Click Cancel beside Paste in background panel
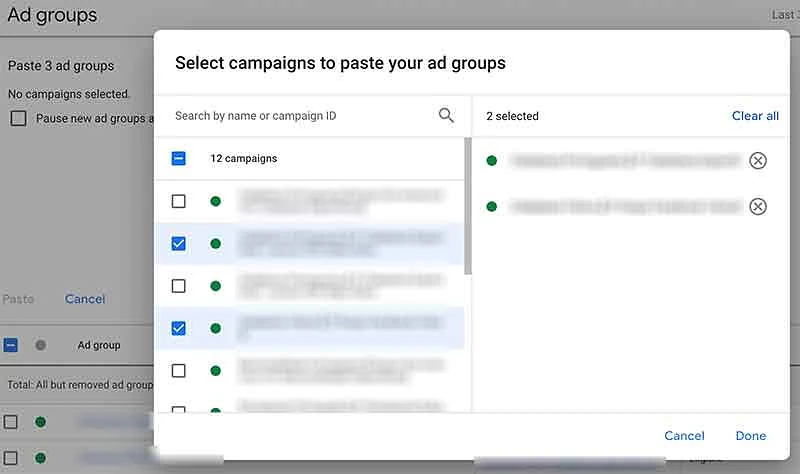Screen dimensions: 800x474 point(85,299)
